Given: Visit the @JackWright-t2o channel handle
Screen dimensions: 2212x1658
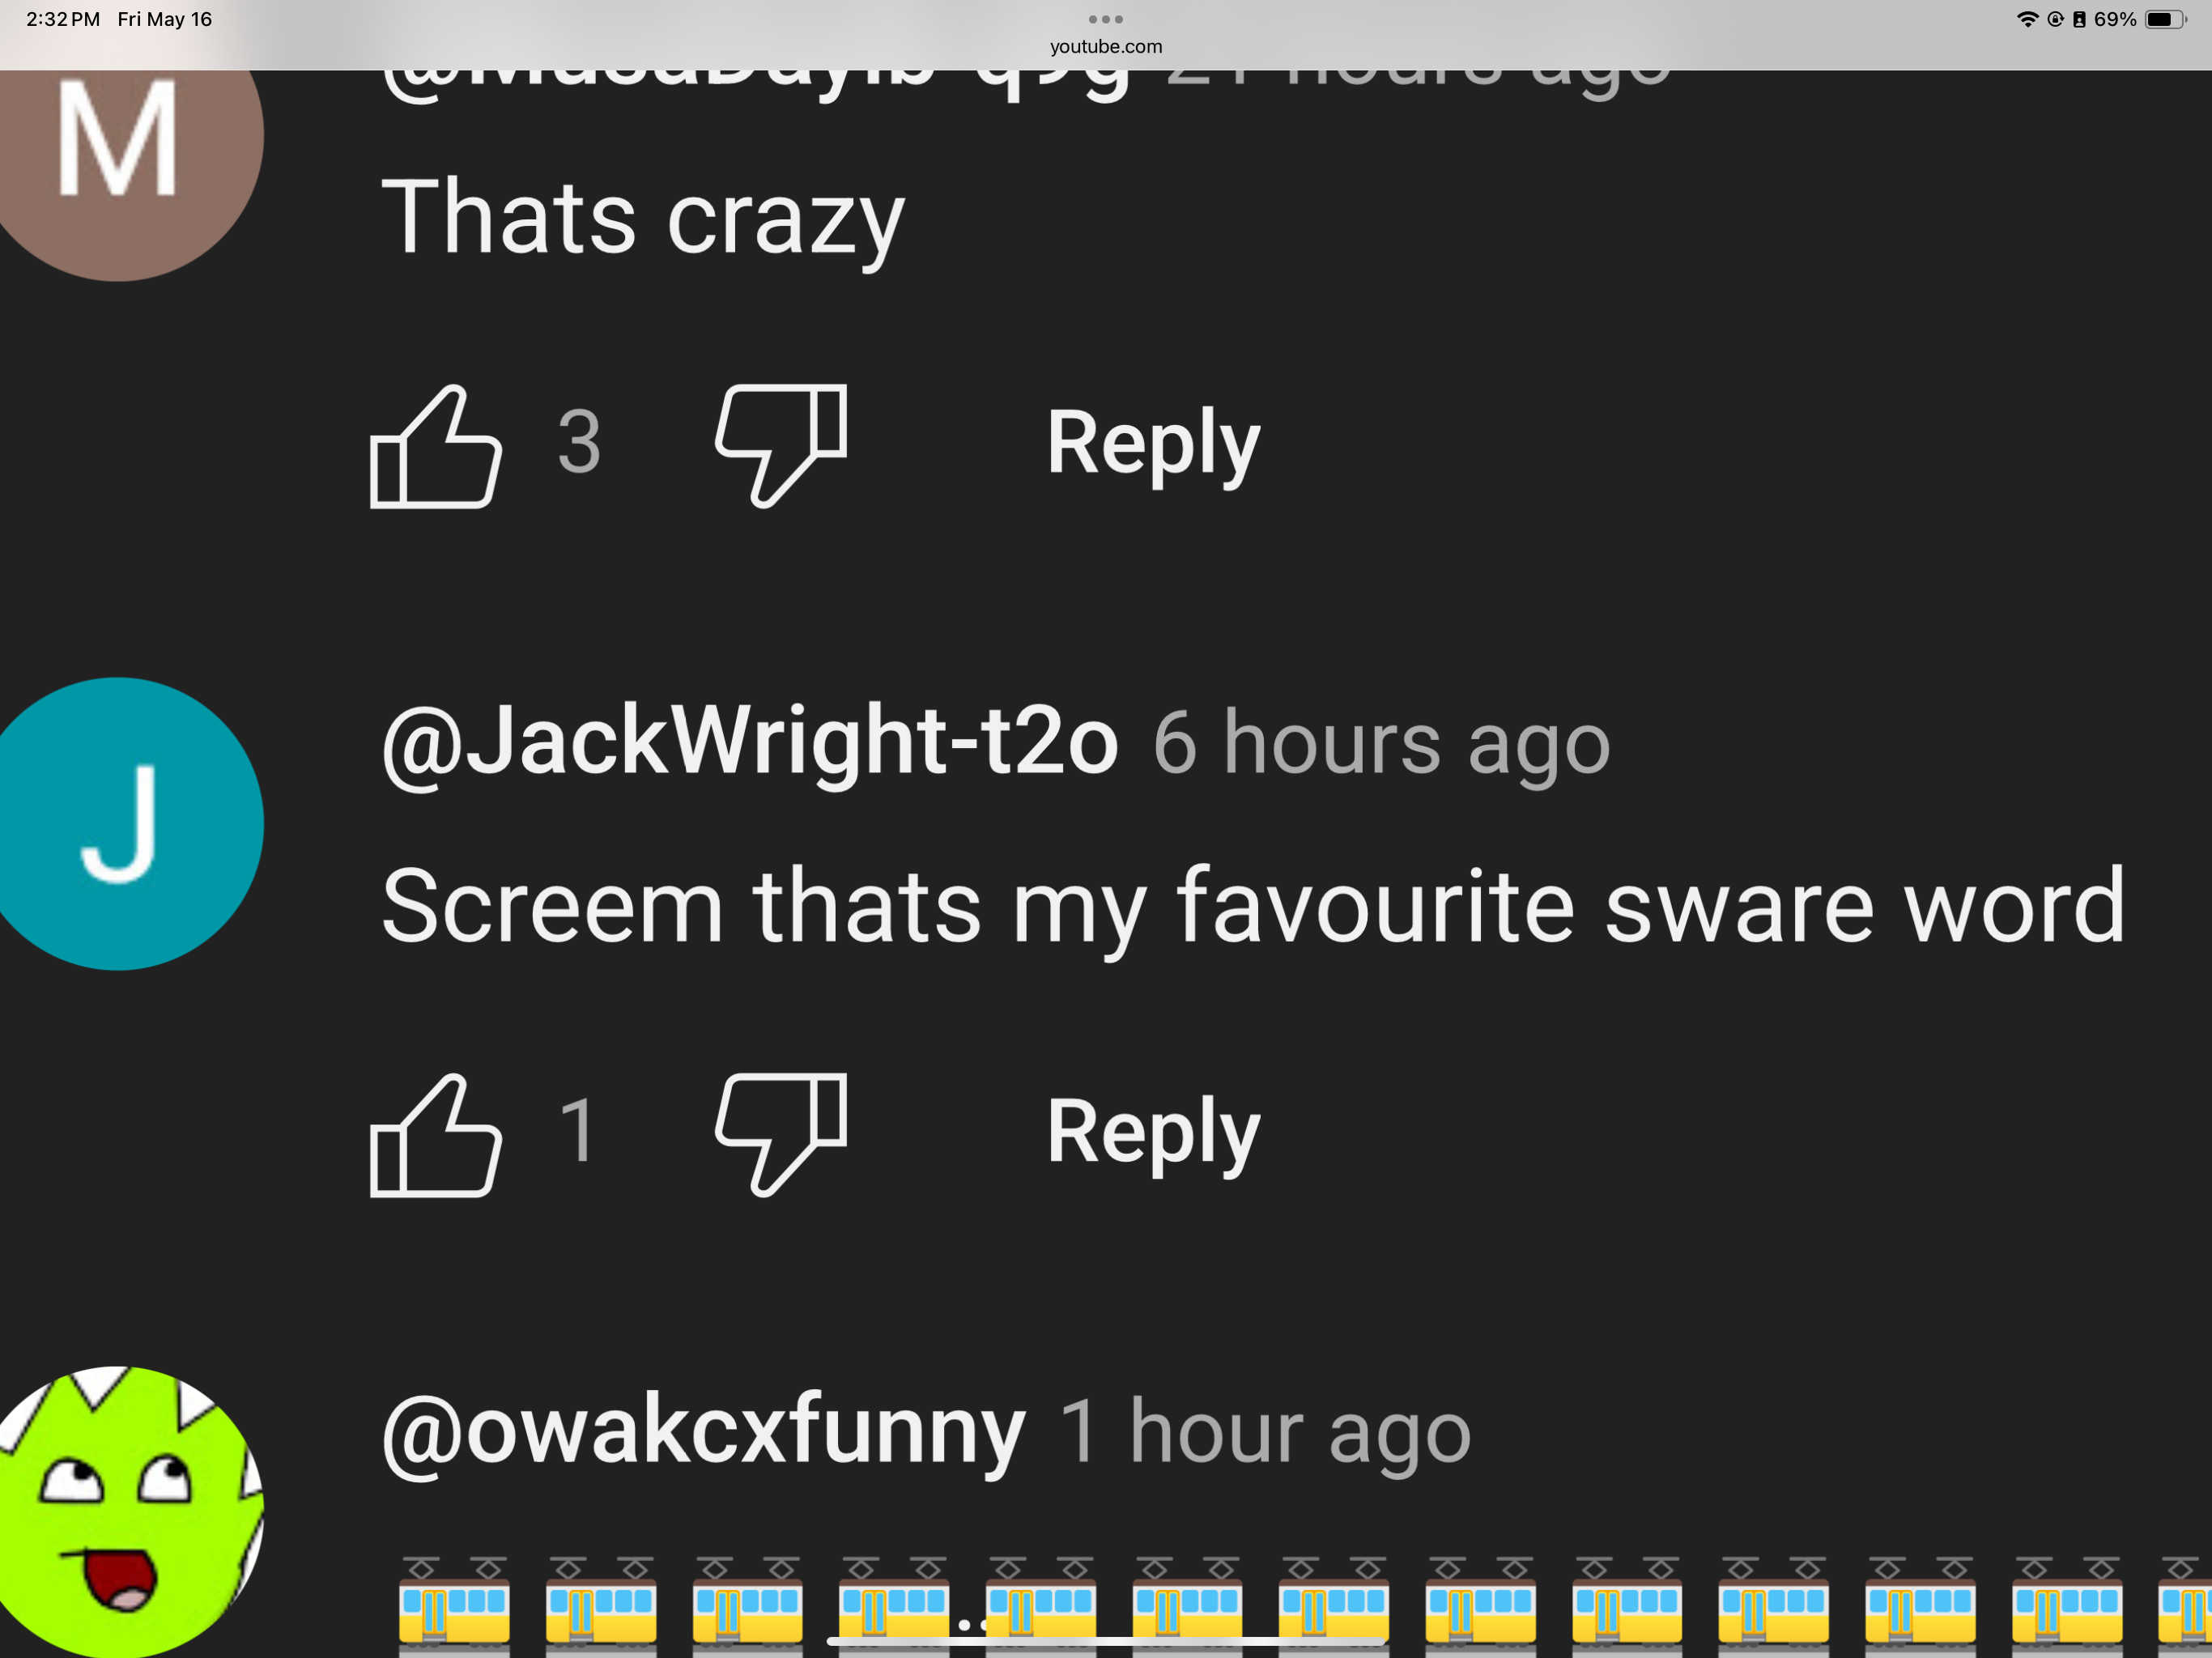Looking at the screenshot, I should coord(750,742).
